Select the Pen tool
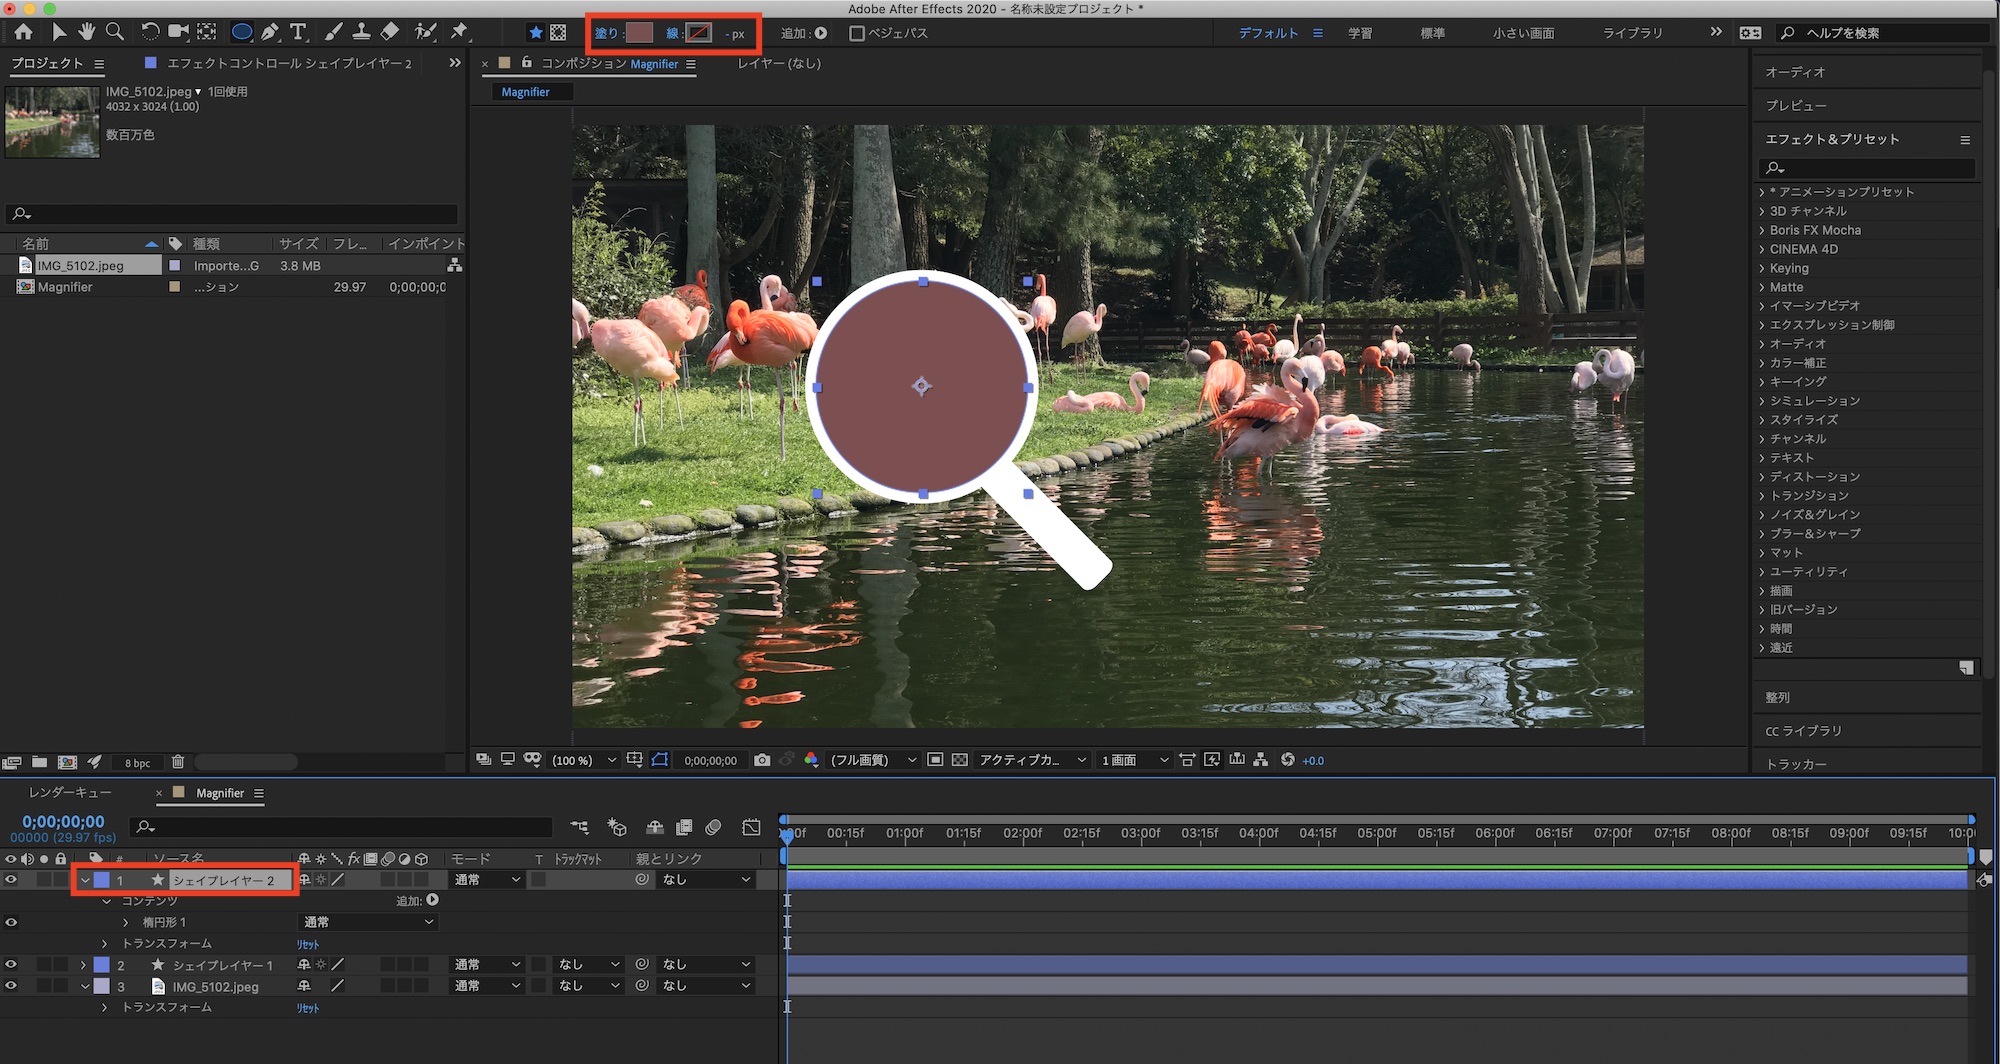The height and width of the screenshot is (1064, 2000). [270, 32]
